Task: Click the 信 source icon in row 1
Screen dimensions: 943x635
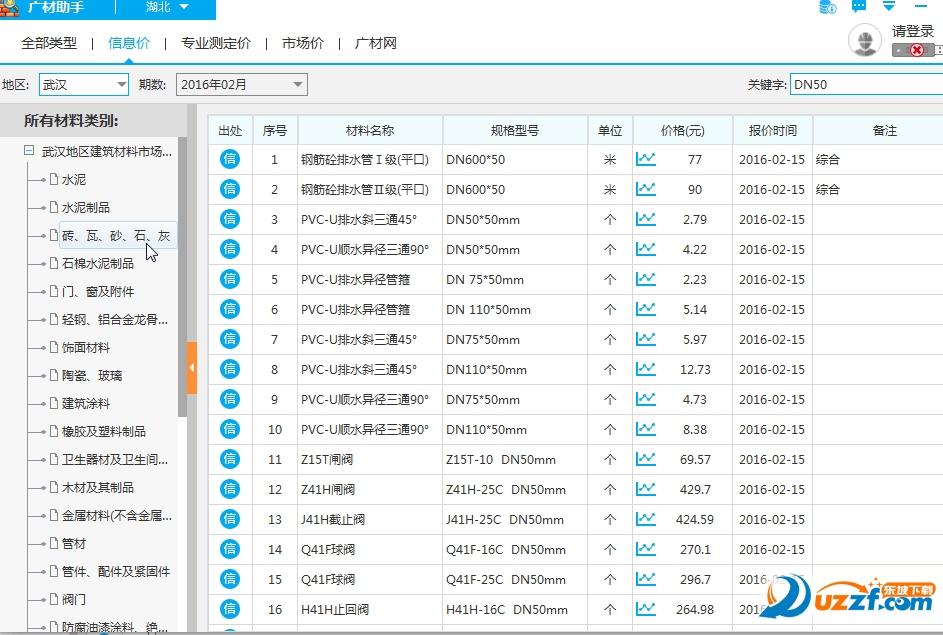Action: tap(230, 159)
